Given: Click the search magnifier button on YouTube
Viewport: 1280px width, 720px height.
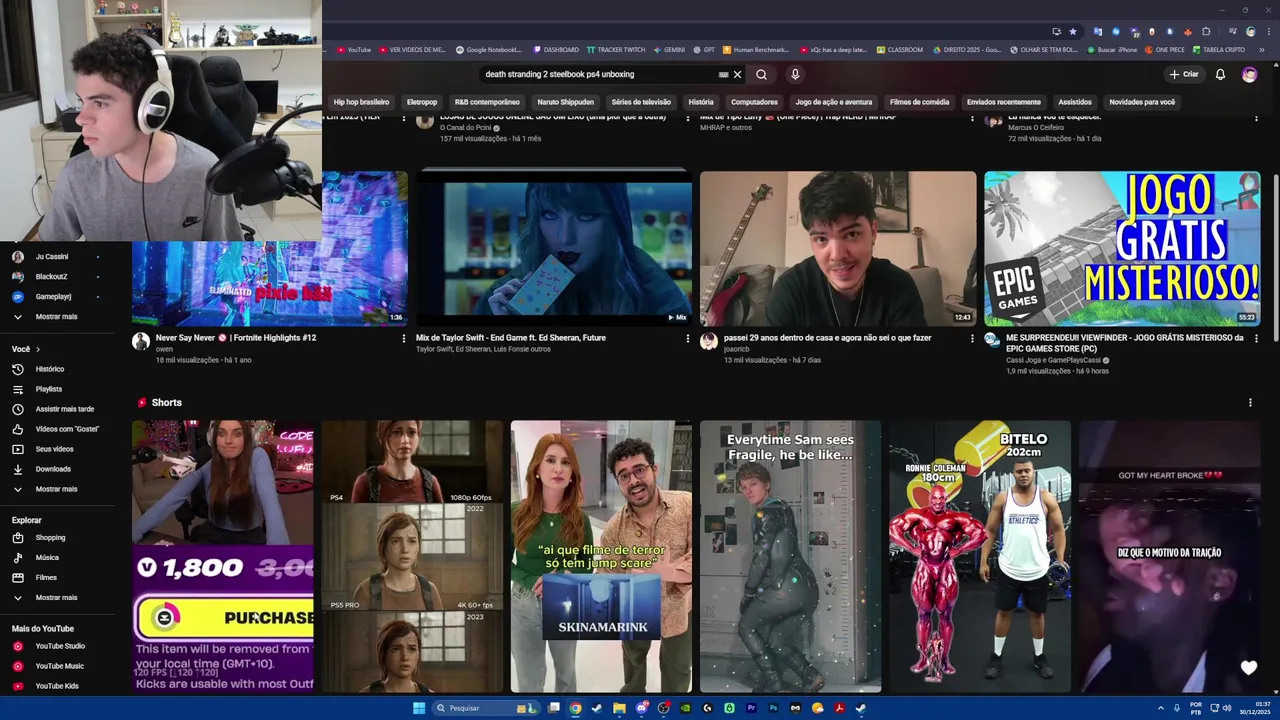Looking at the screenshot, I should pyautogui.click(x=761, y=74).
